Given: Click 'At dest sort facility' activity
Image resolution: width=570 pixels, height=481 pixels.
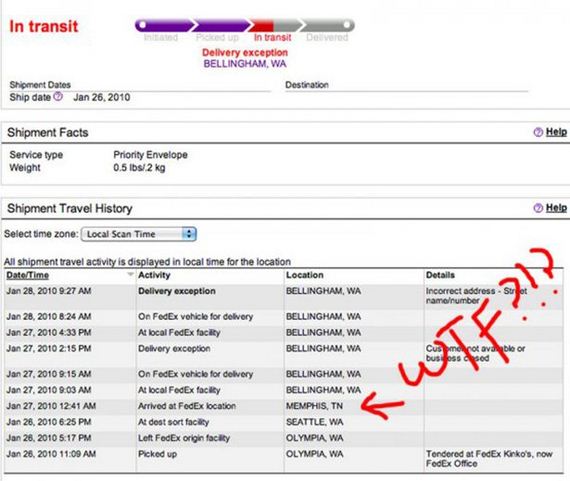Looking at the screenshot, I should tap(174, 422).
